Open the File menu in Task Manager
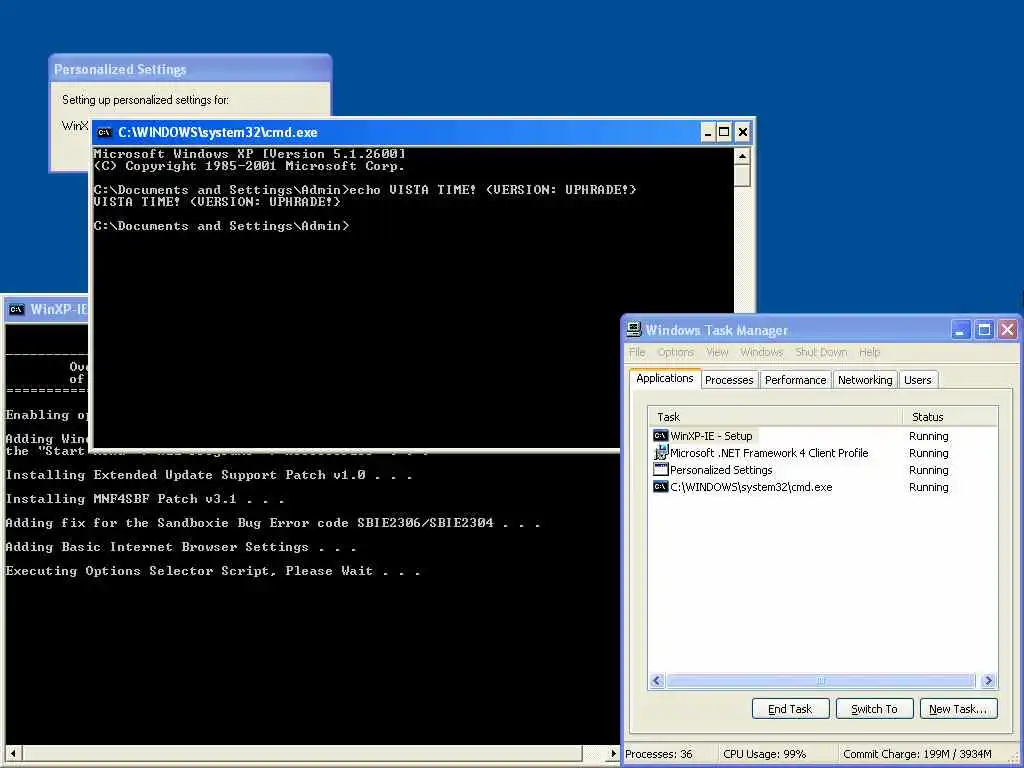The height and width of the screenshot is (768, 1024). (637, 352)
